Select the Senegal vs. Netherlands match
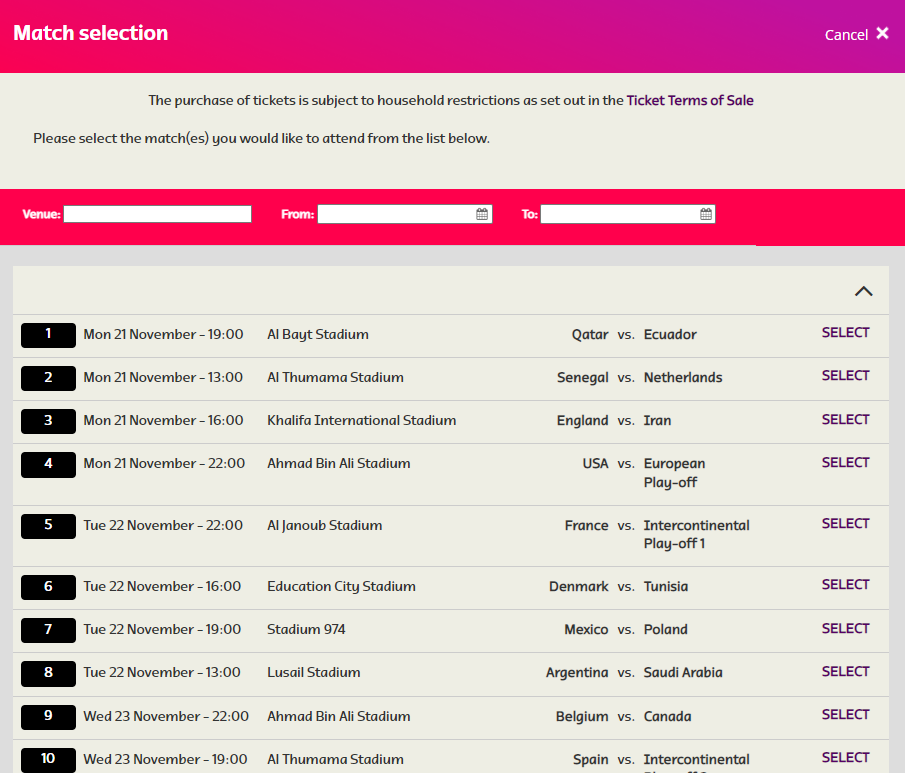Viewport: 905px width, 773px height. tap(845, 376)
